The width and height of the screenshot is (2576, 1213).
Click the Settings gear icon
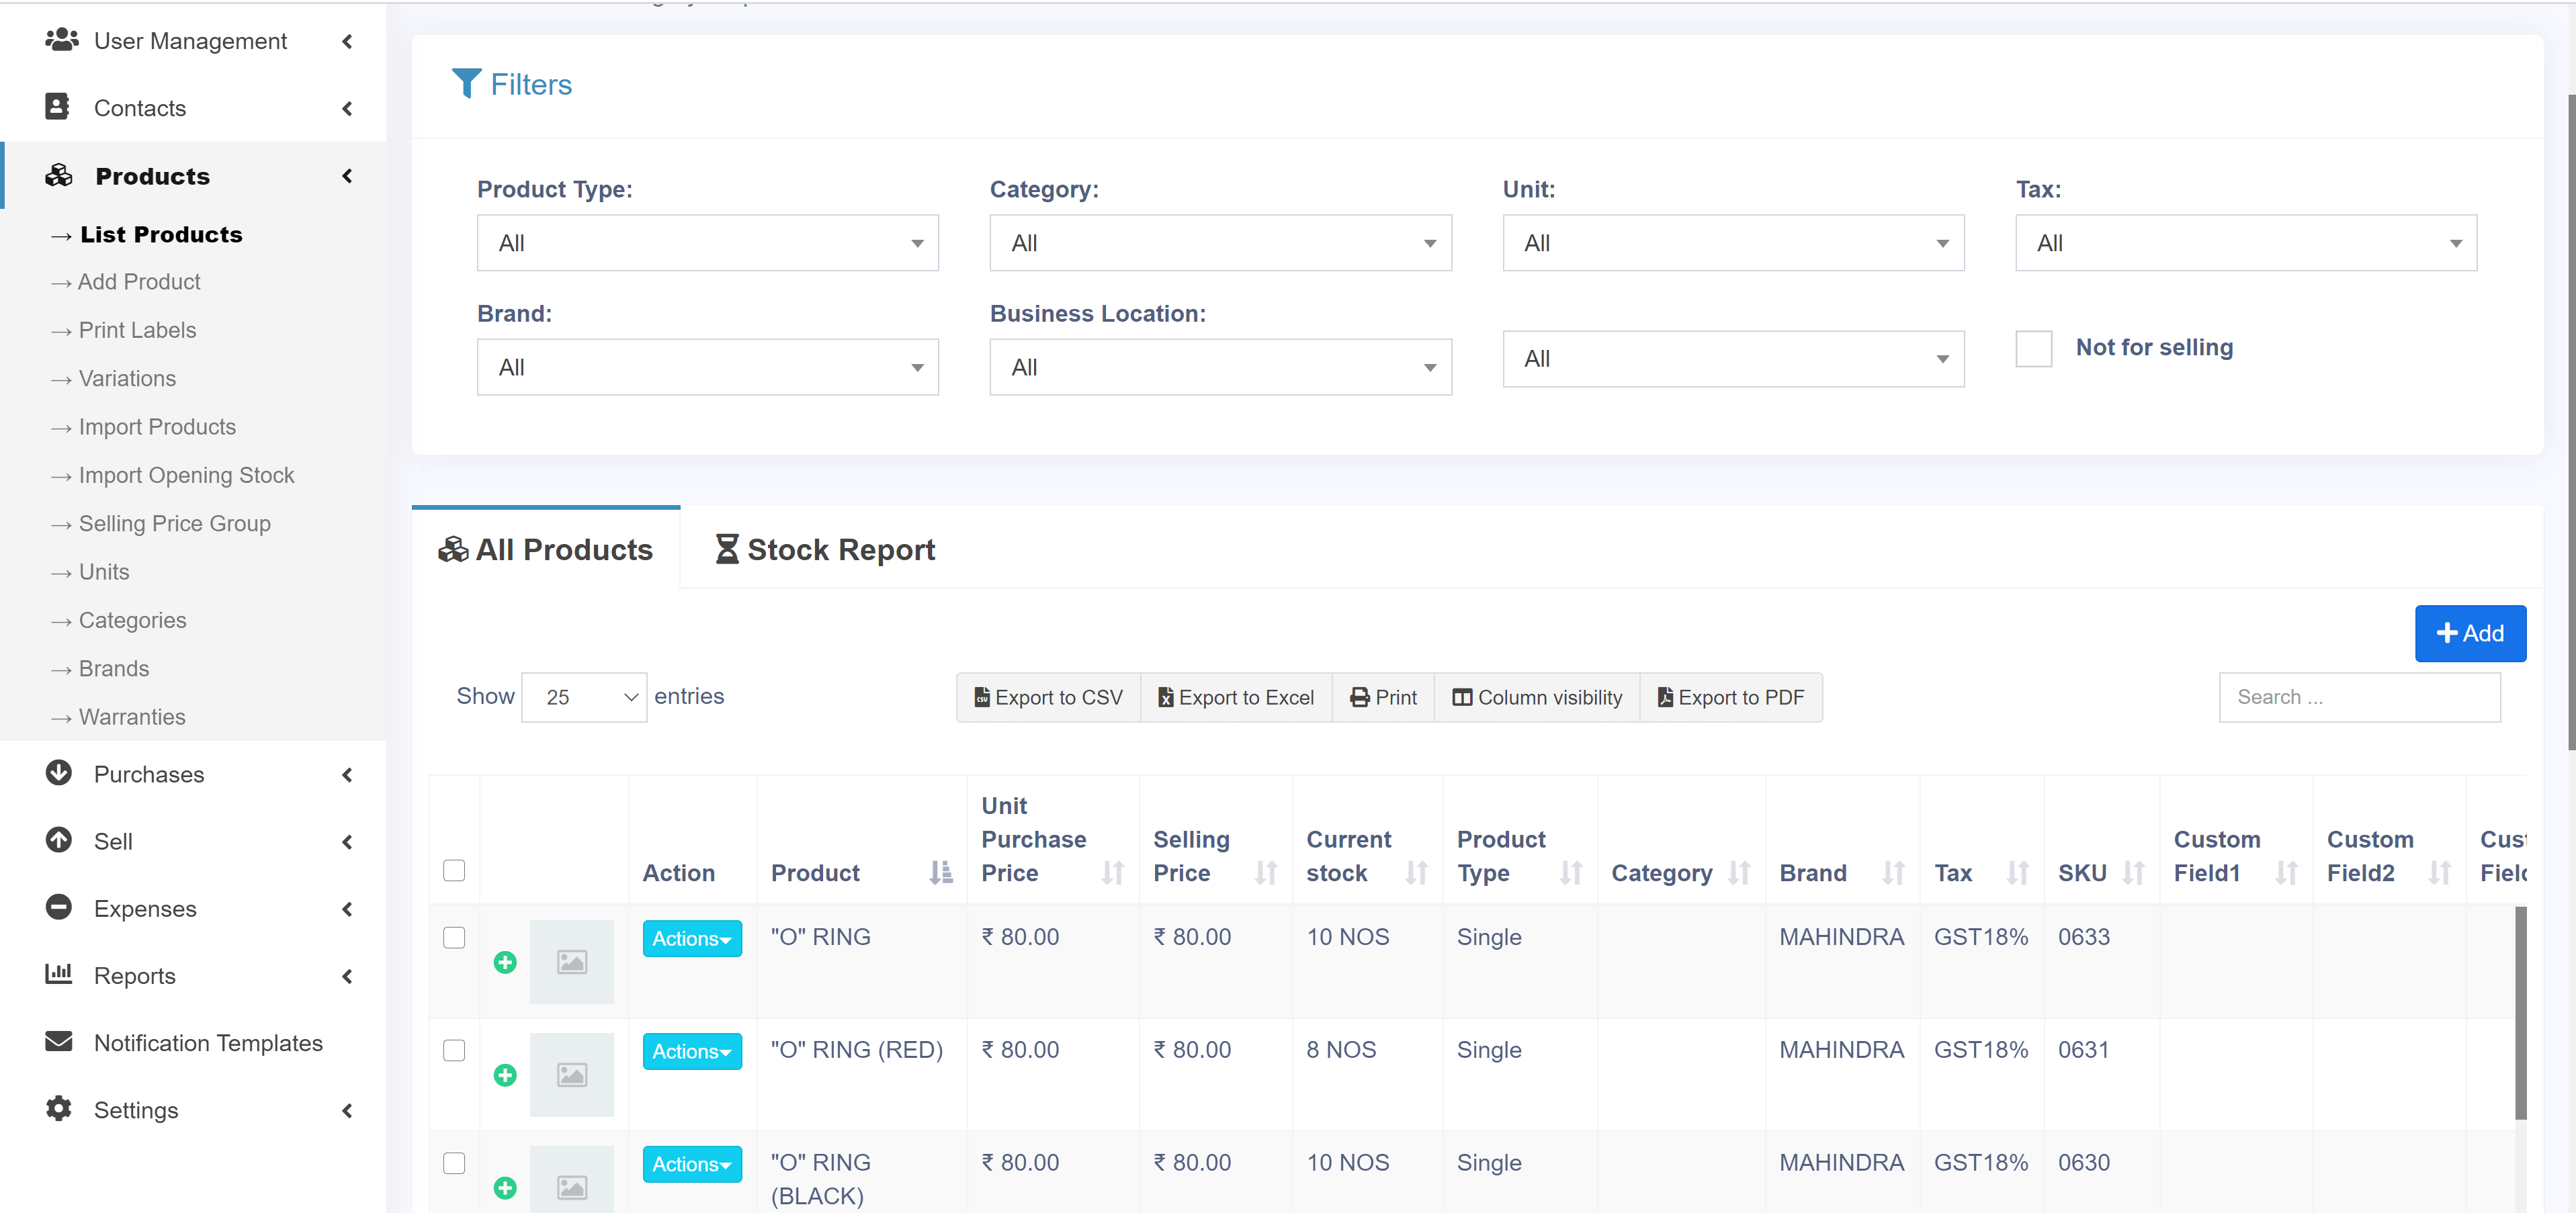point(59,1109)
